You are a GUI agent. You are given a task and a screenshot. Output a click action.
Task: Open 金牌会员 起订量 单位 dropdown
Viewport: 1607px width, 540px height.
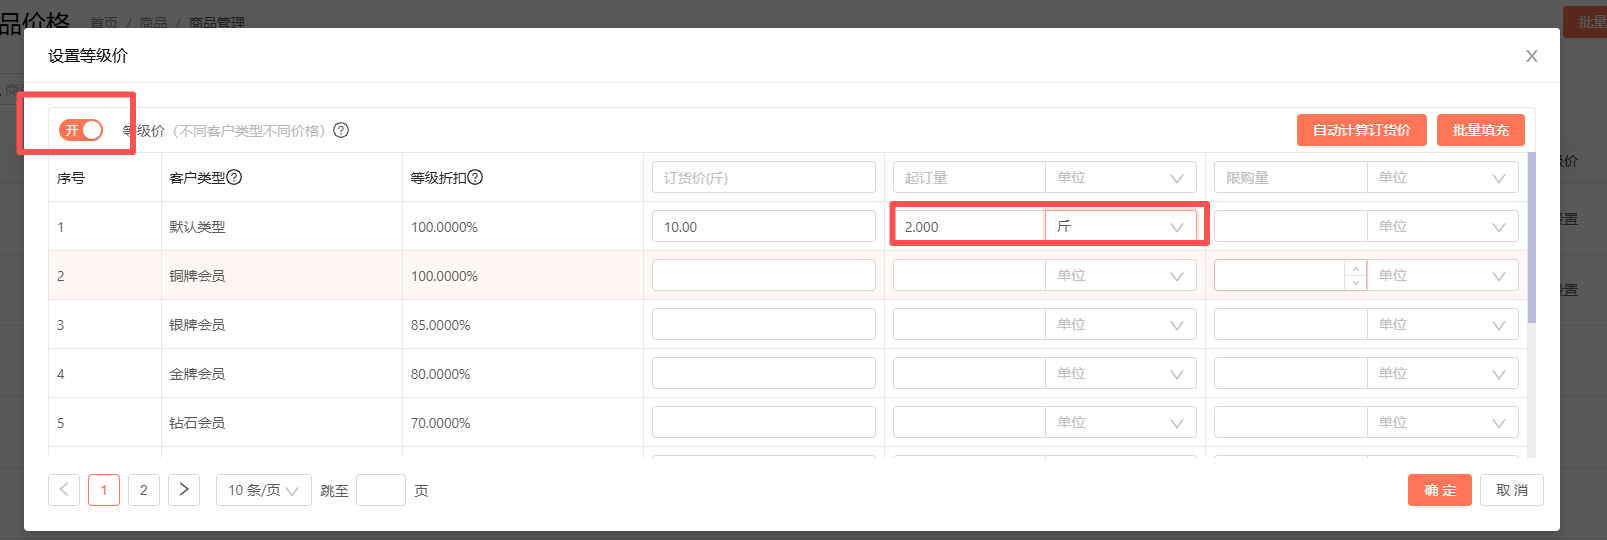pyautogui.click(x=1121, y=373)
